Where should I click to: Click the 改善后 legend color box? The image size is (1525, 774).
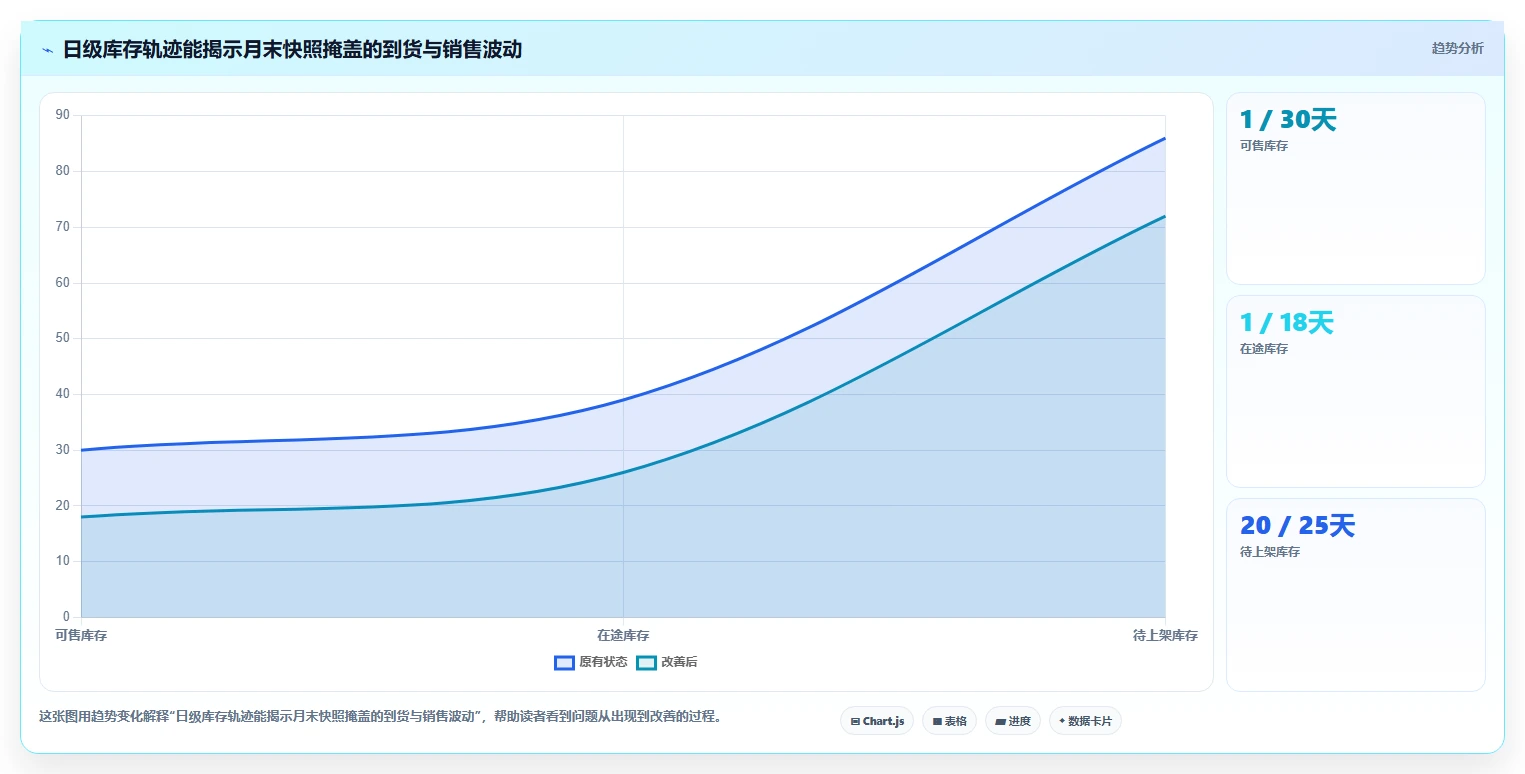[646, 662]
